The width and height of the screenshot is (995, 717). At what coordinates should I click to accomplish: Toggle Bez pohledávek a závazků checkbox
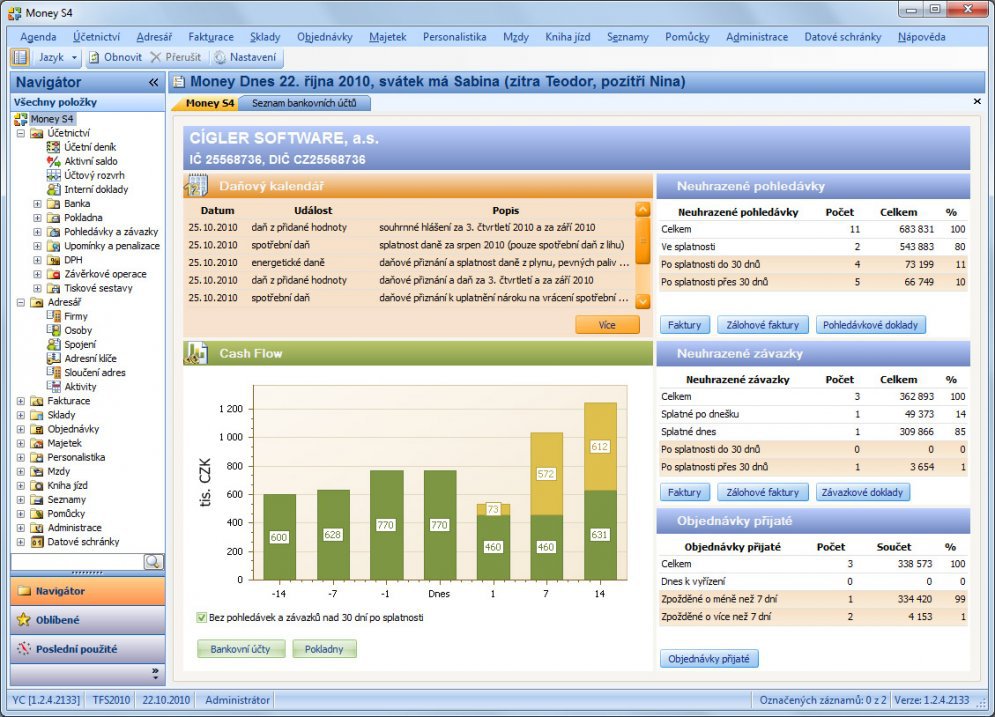tap(202, 617)
